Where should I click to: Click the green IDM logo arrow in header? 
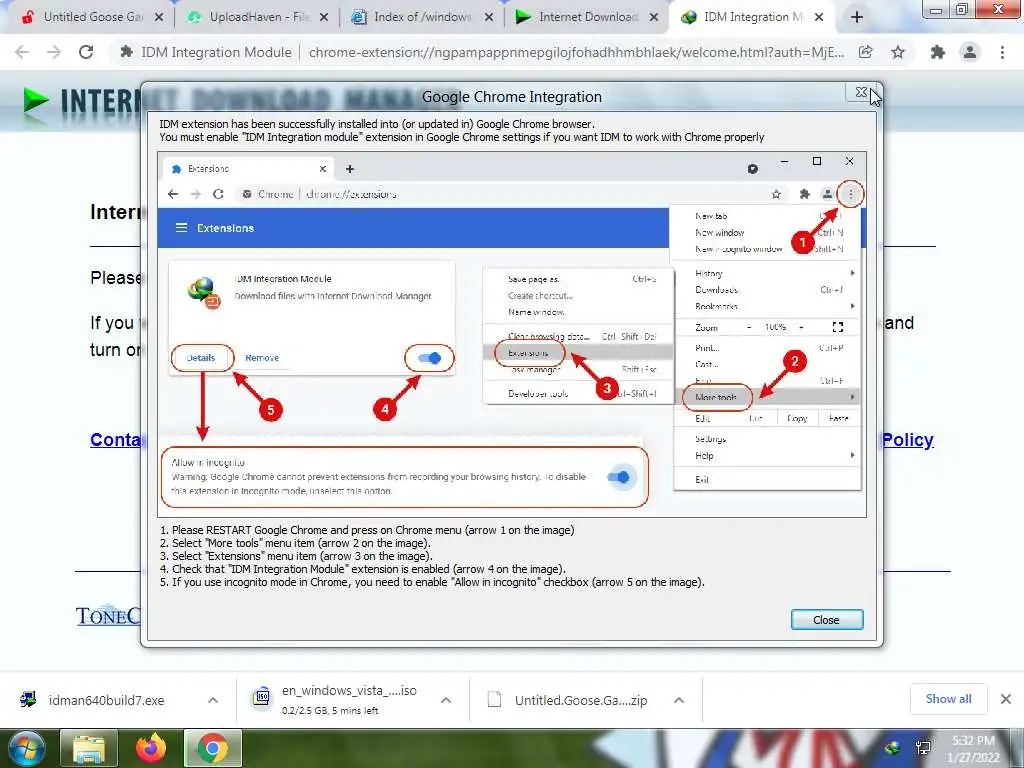point(36,100)
